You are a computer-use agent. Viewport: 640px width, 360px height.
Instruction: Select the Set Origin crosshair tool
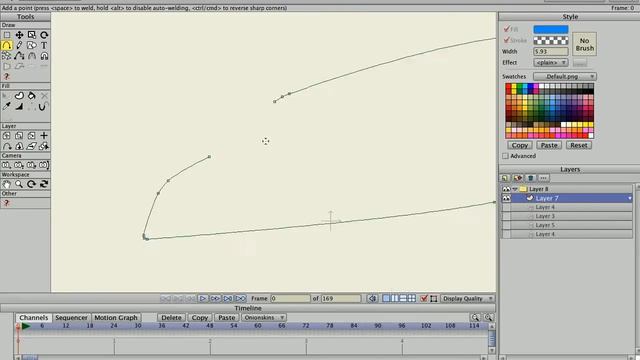44,136
